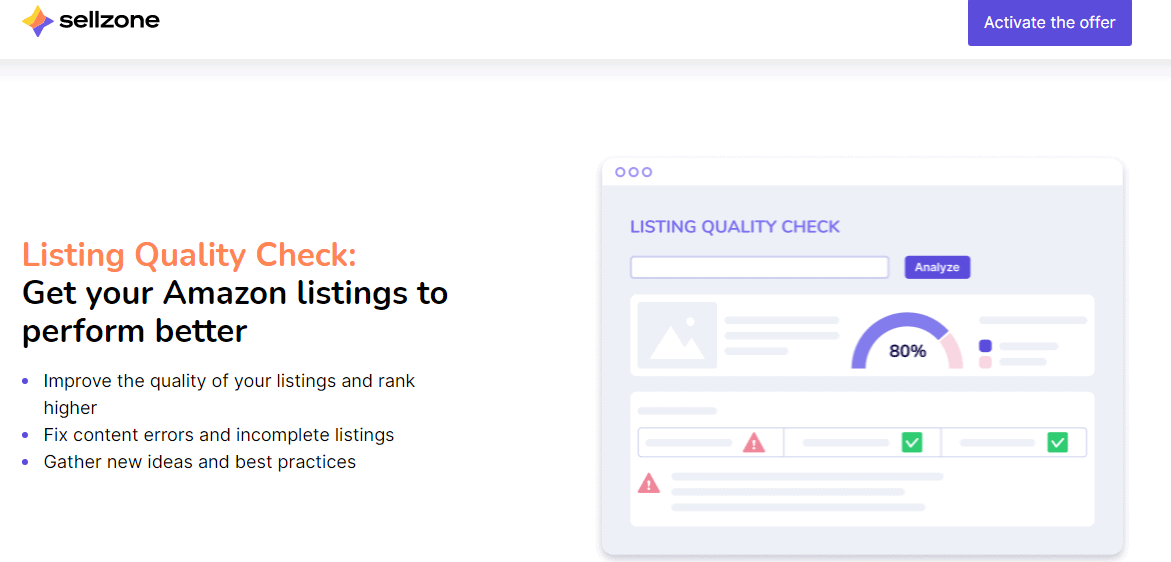Click the first window circle dot

tap(620, 172)
